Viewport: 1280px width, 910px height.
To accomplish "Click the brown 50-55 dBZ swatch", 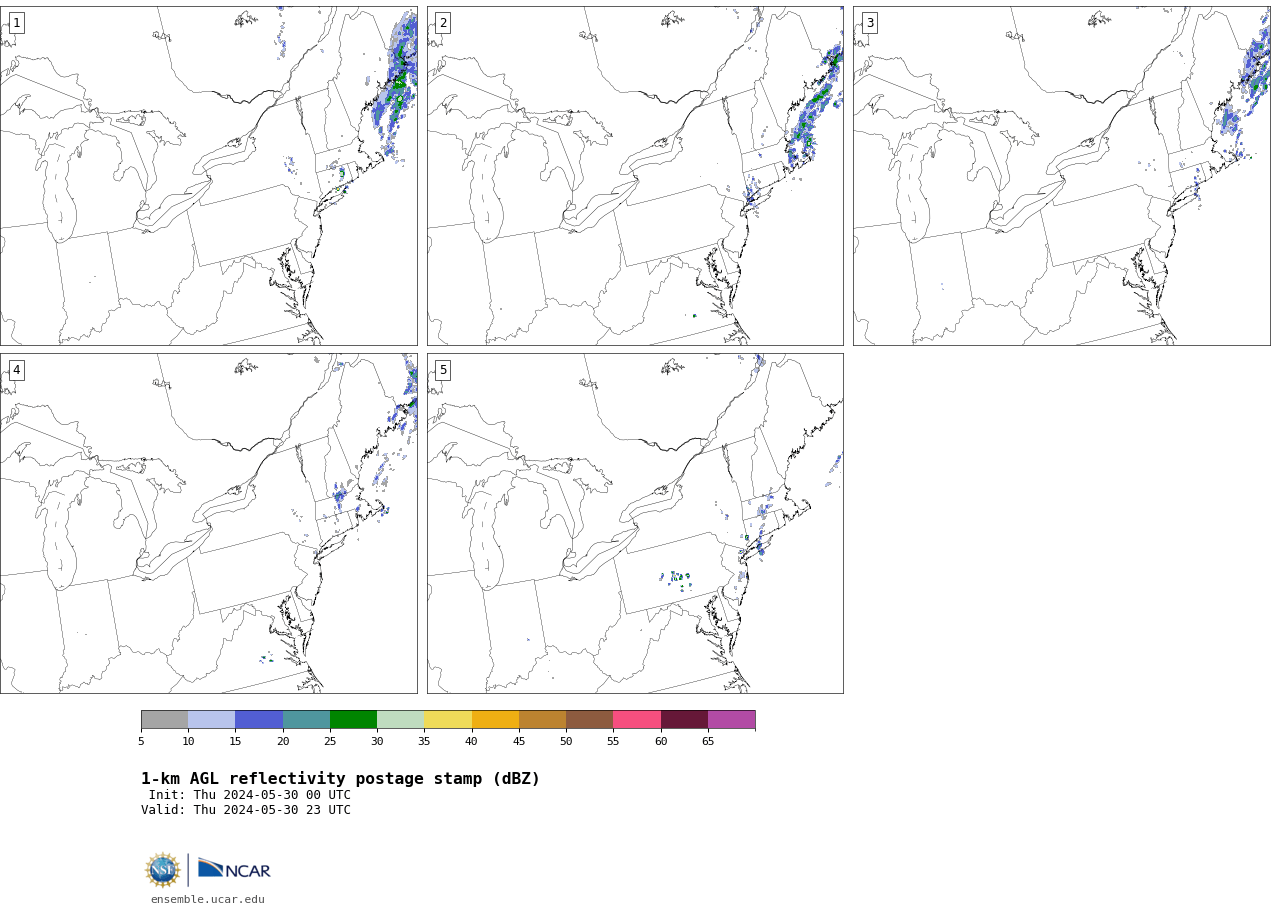I will tap(589, 720).
